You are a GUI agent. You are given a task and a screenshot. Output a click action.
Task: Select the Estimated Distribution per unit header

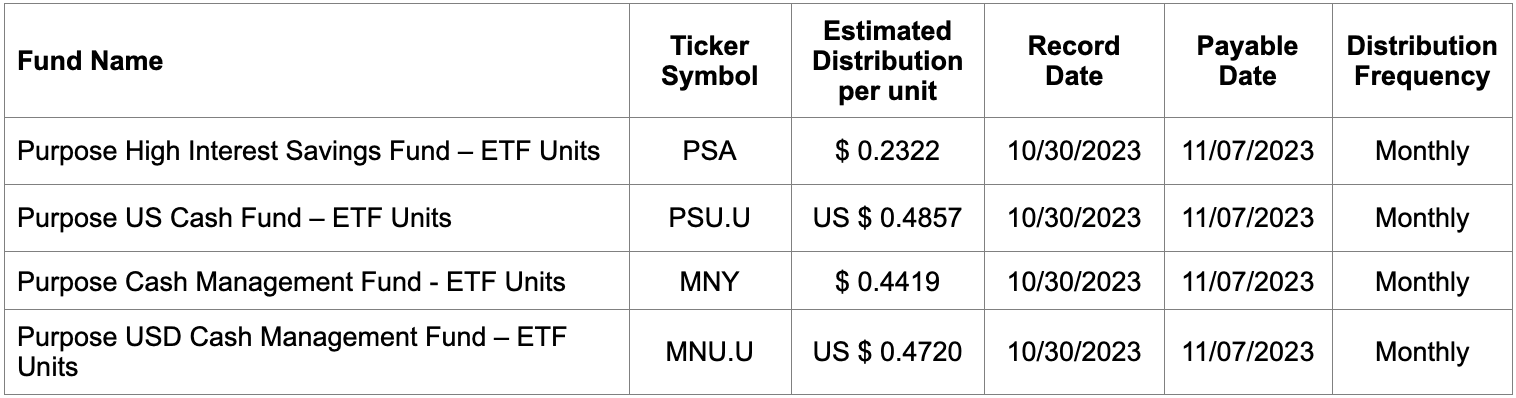pos(887,61)
